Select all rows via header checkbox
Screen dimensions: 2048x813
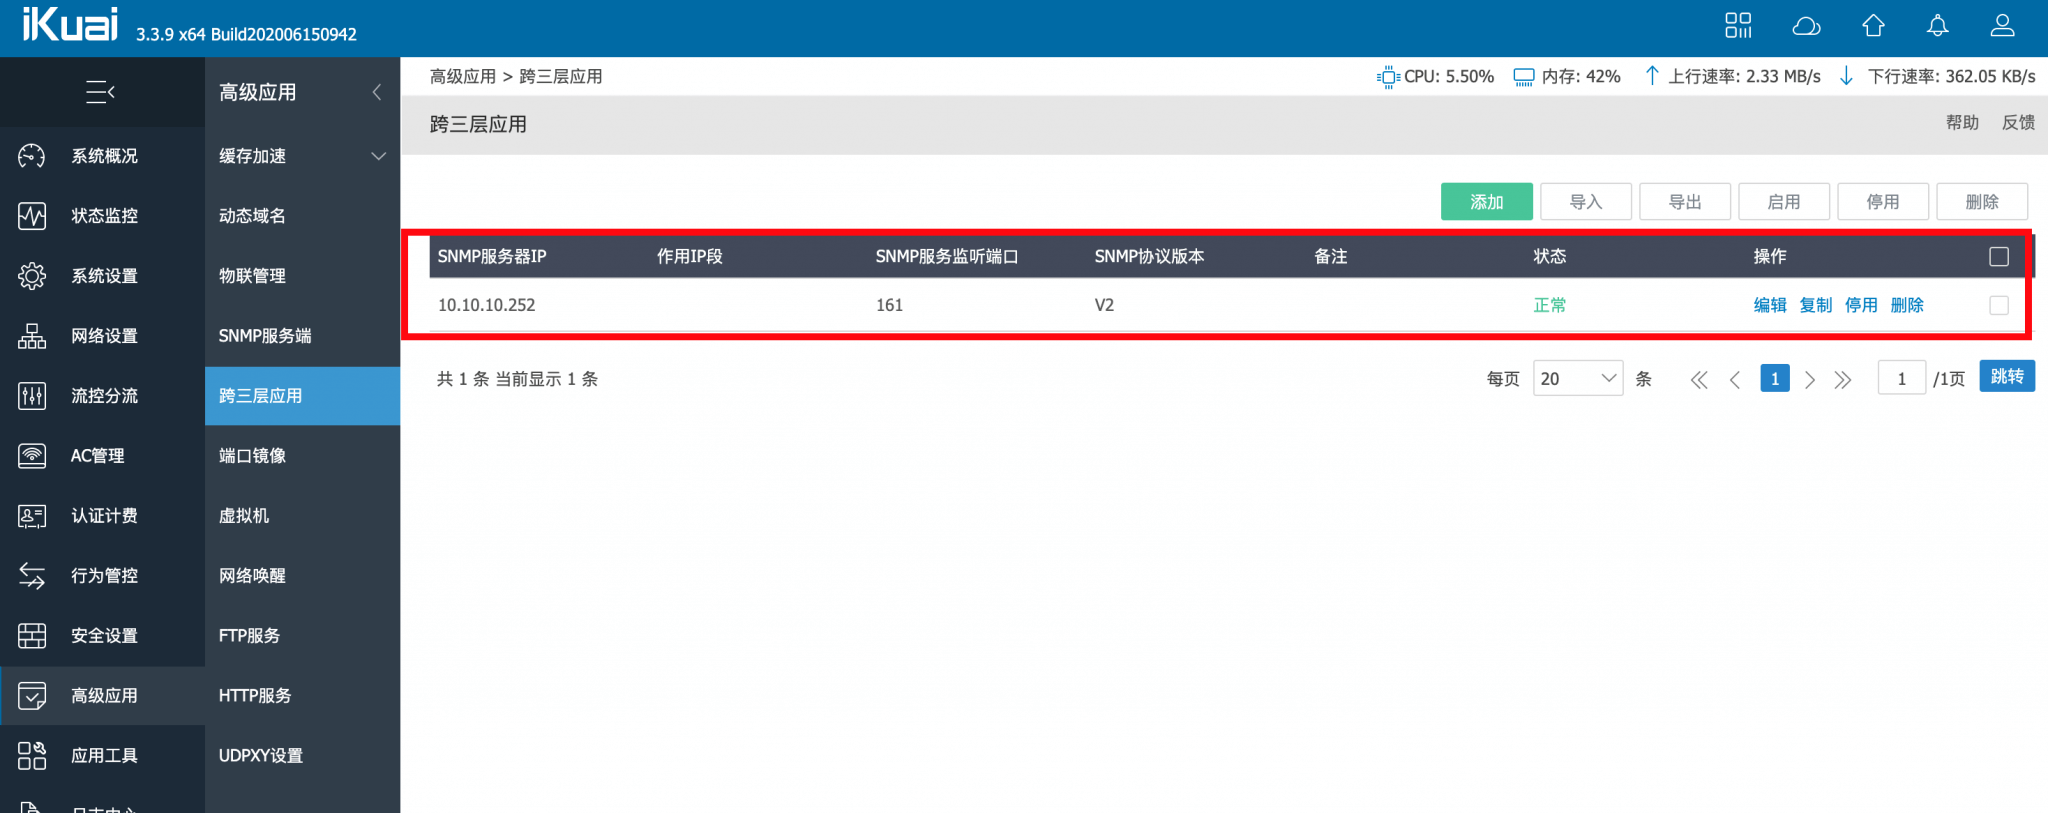1998,257
